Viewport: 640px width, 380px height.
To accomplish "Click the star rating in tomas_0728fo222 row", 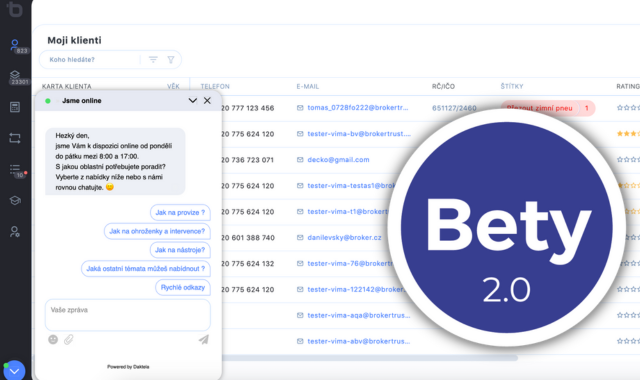I will point(628,108).
